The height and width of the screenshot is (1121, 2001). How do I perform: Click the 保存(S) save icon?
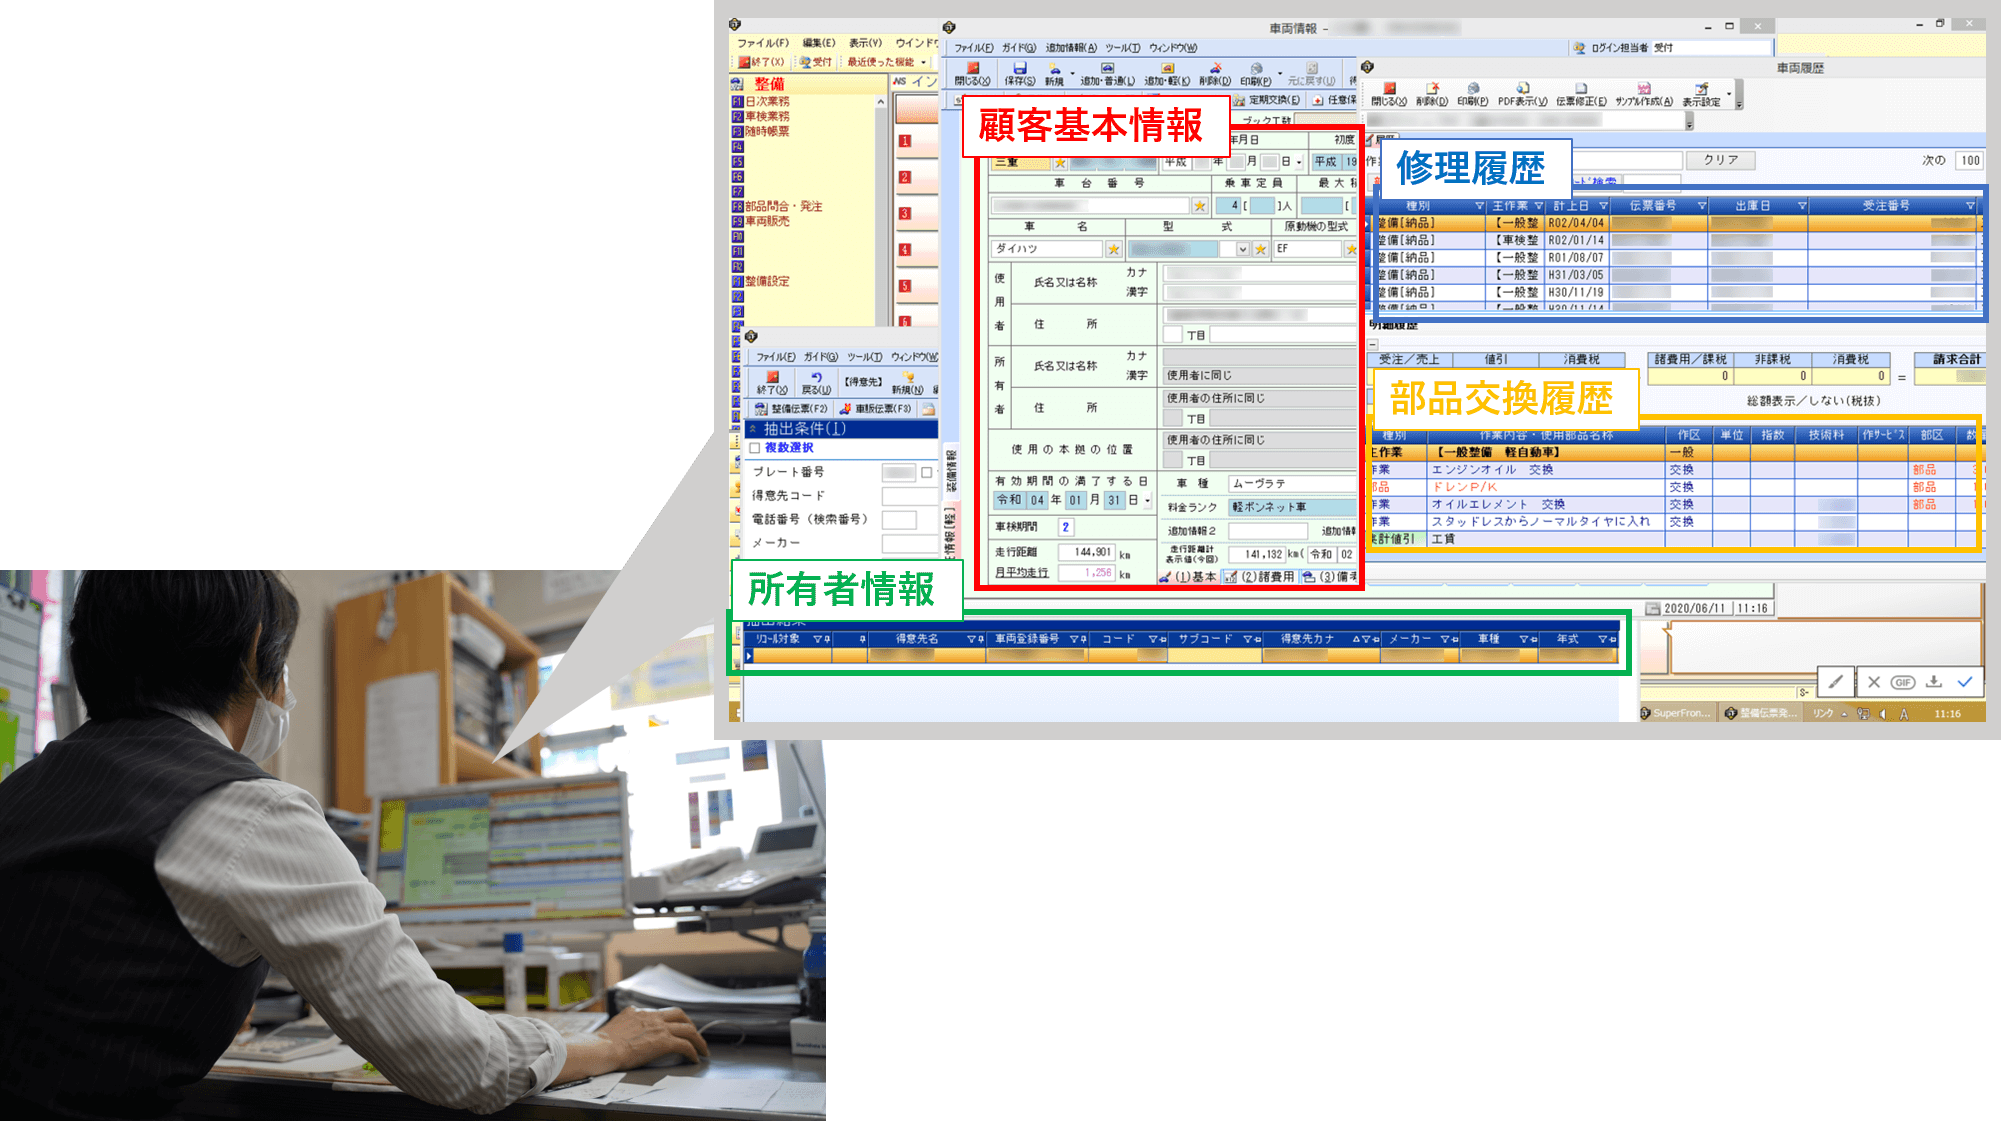pos(1019,75)
